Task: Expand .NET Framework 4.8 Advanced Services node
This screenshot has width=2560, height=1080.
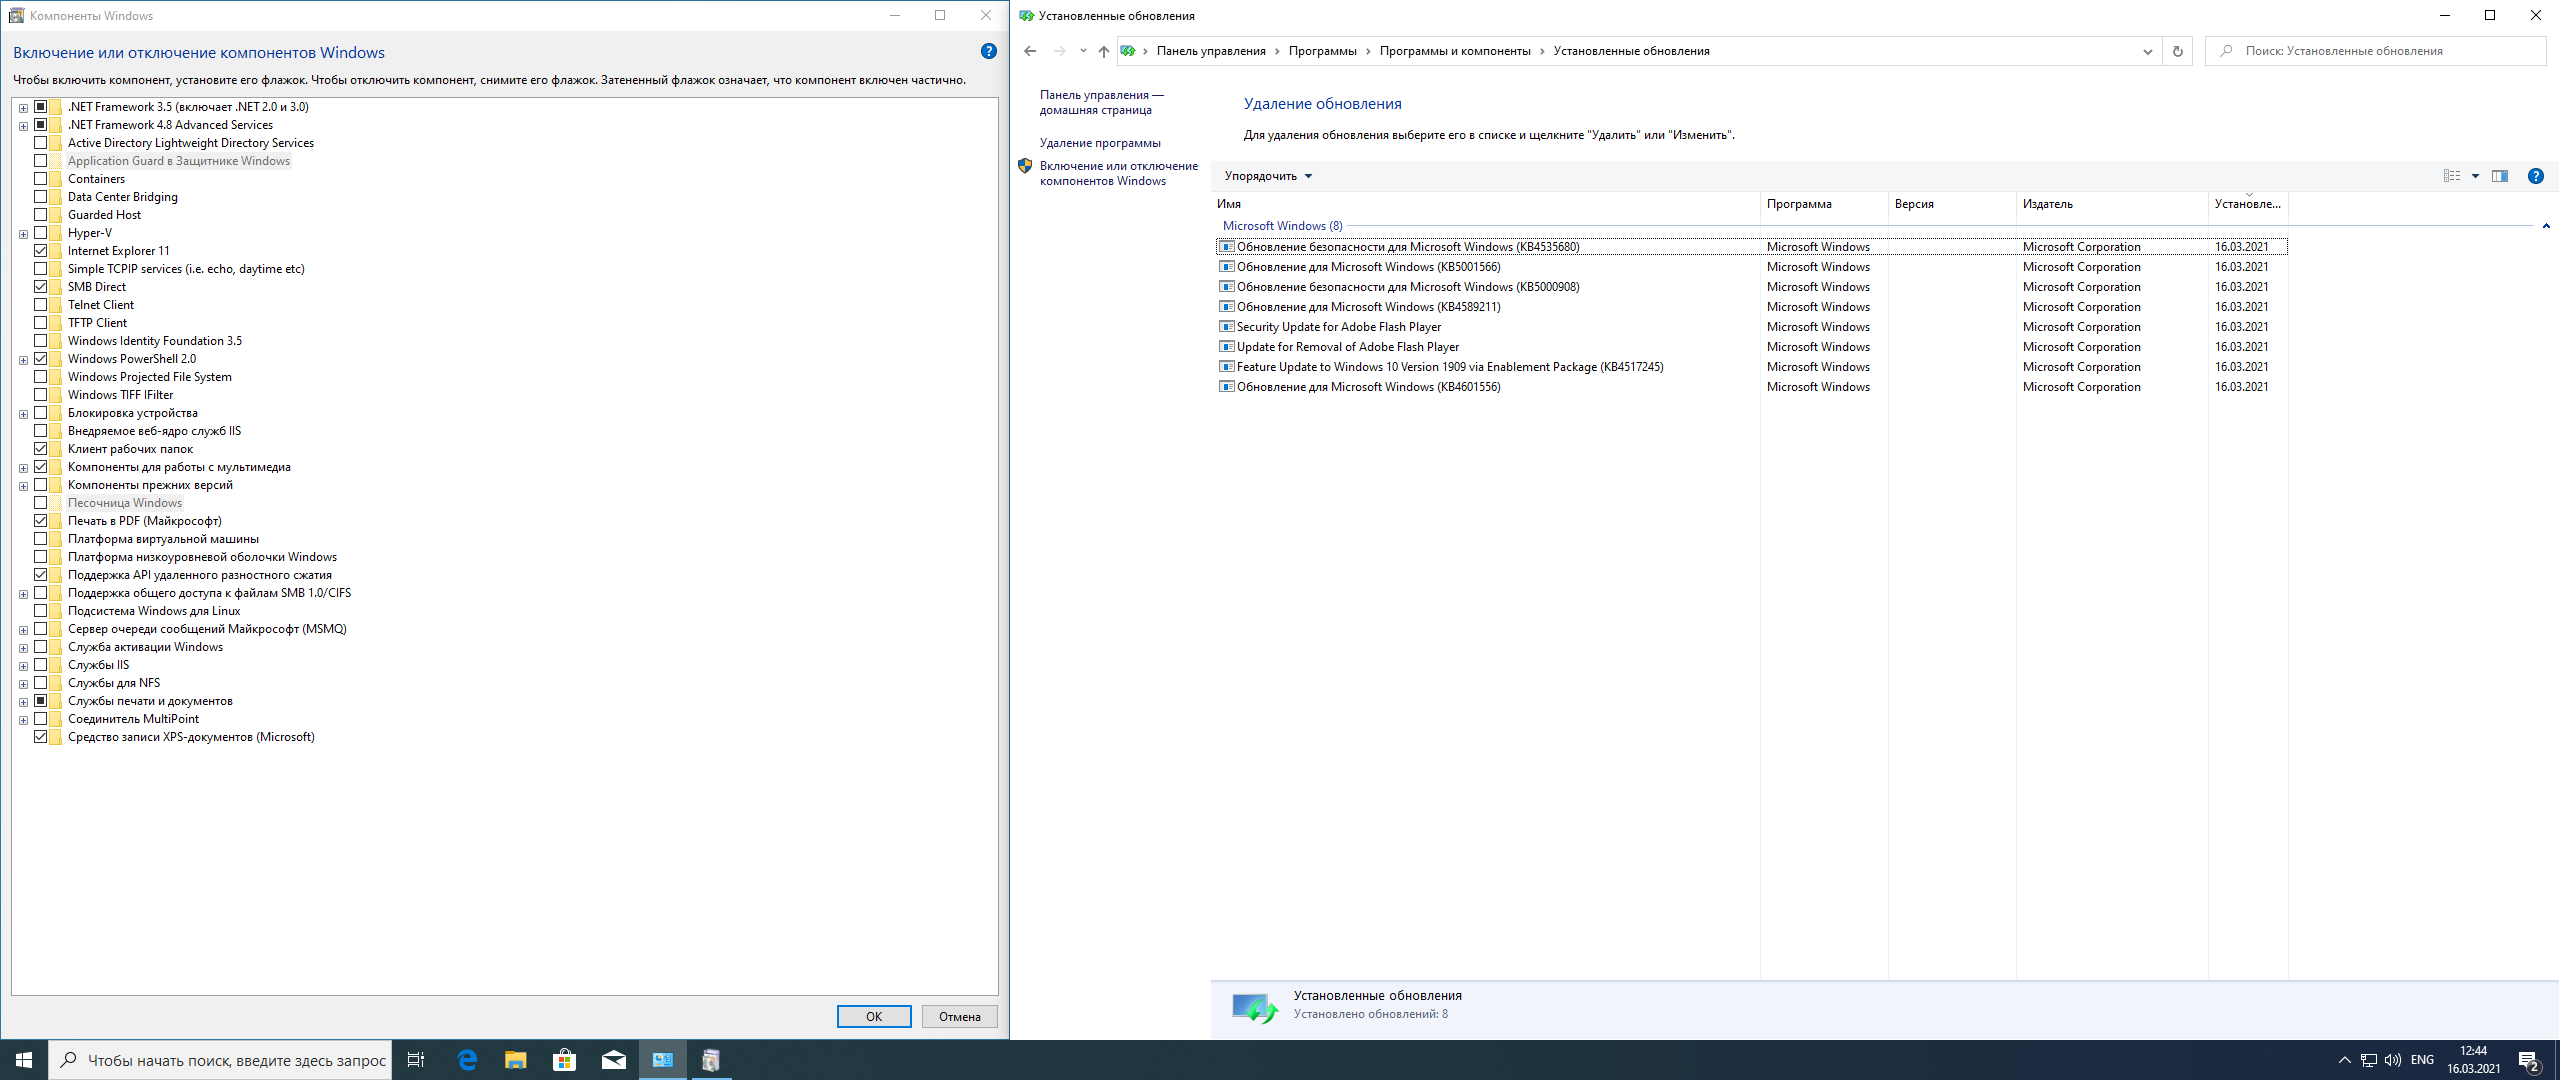Action: click(x=23, y=126)
